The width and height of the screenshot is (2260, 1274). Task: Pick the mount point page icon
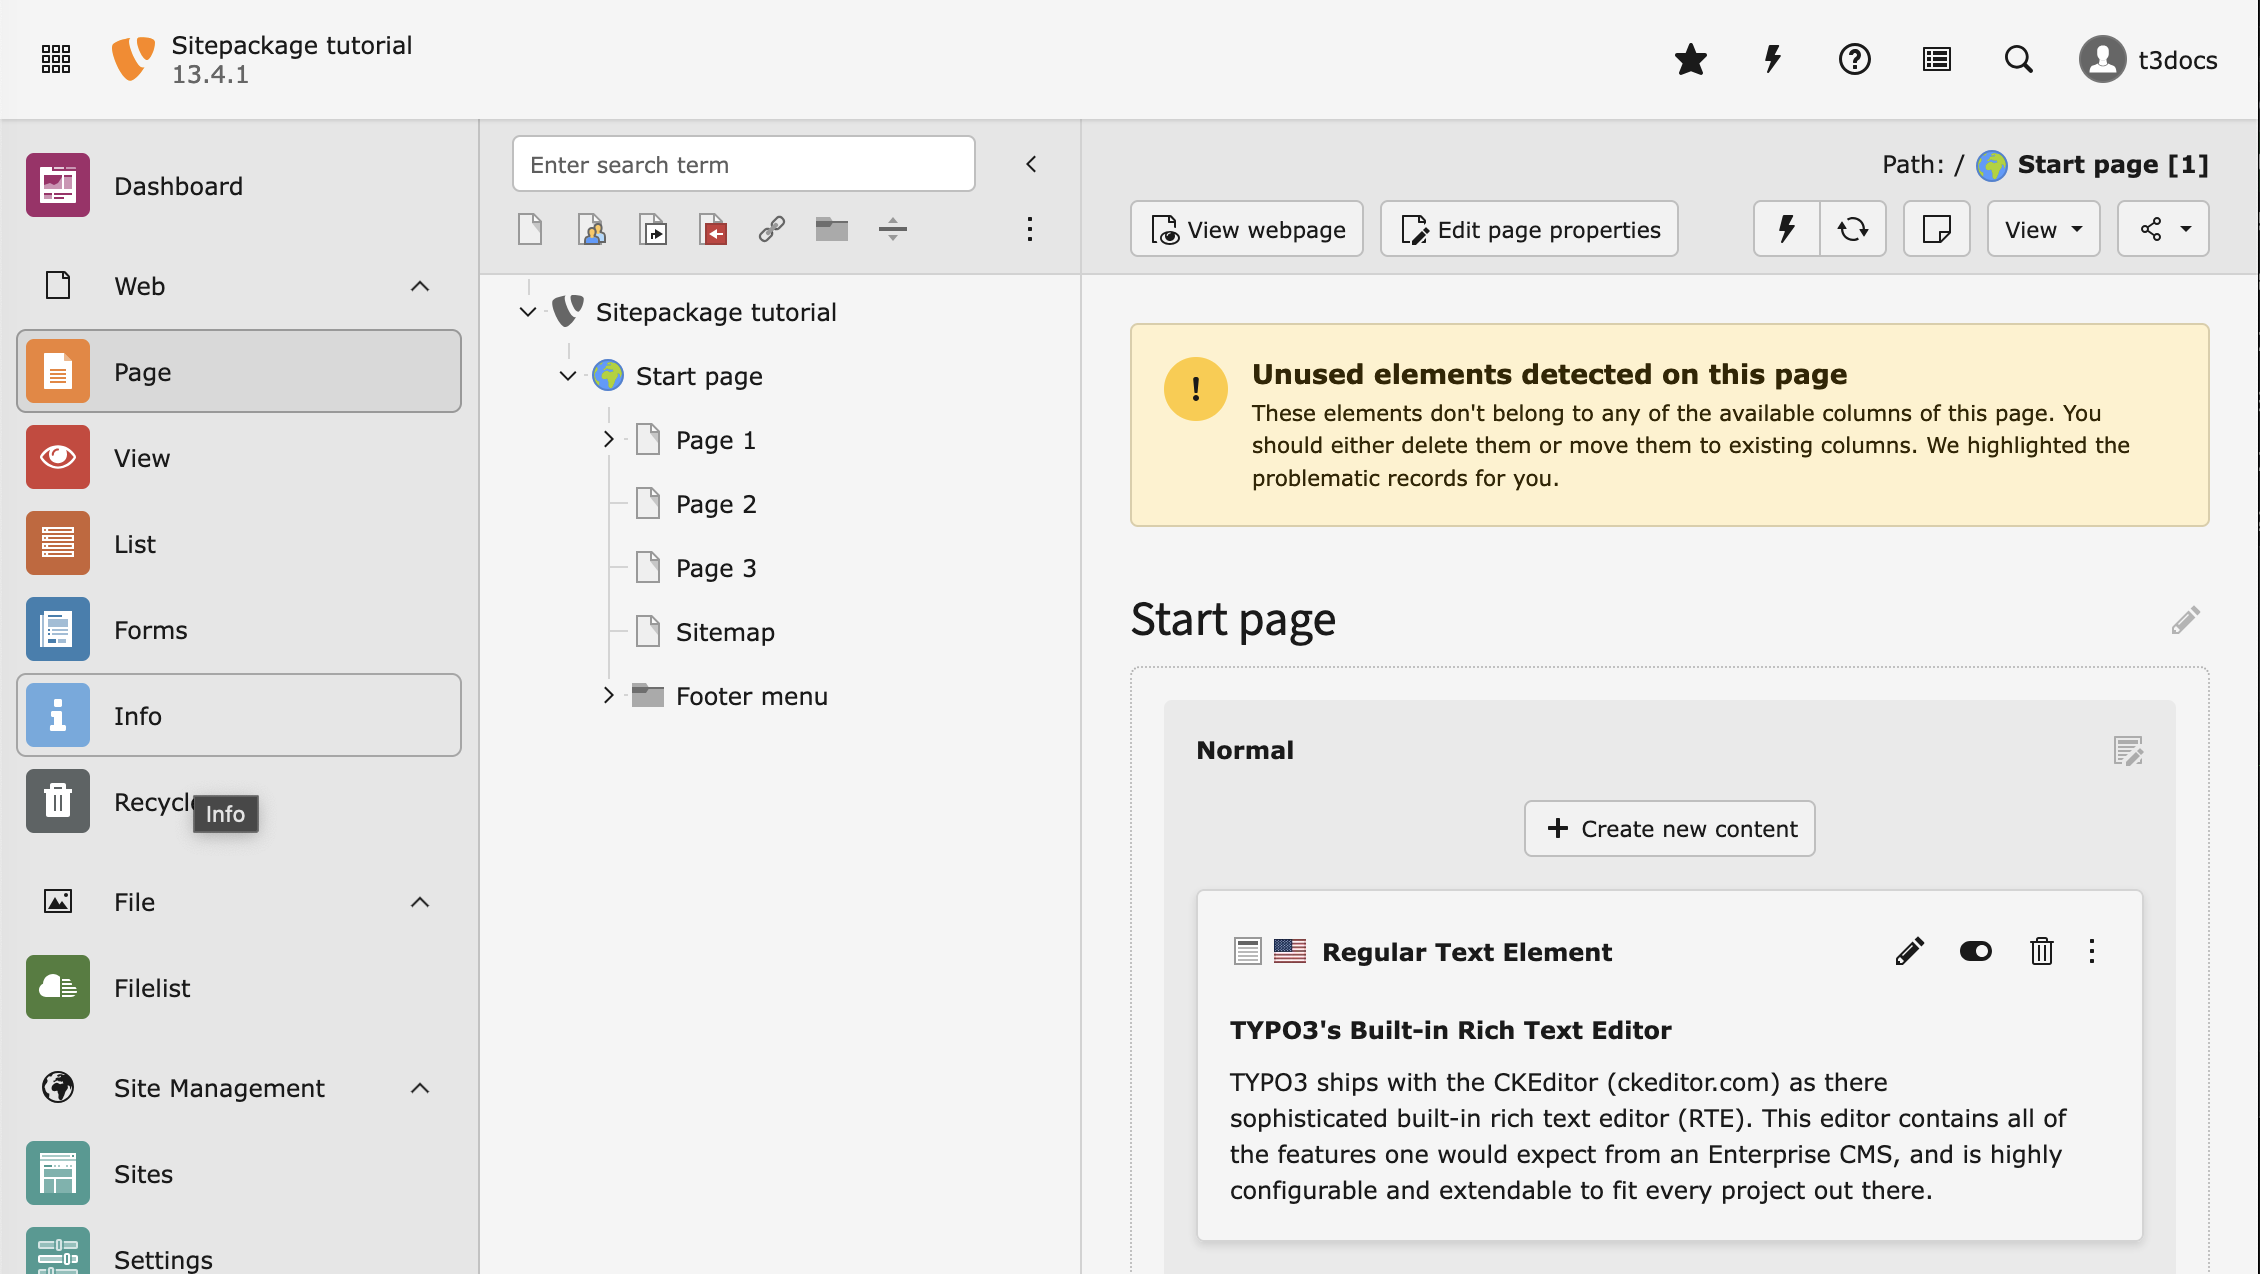click(713, 229)
